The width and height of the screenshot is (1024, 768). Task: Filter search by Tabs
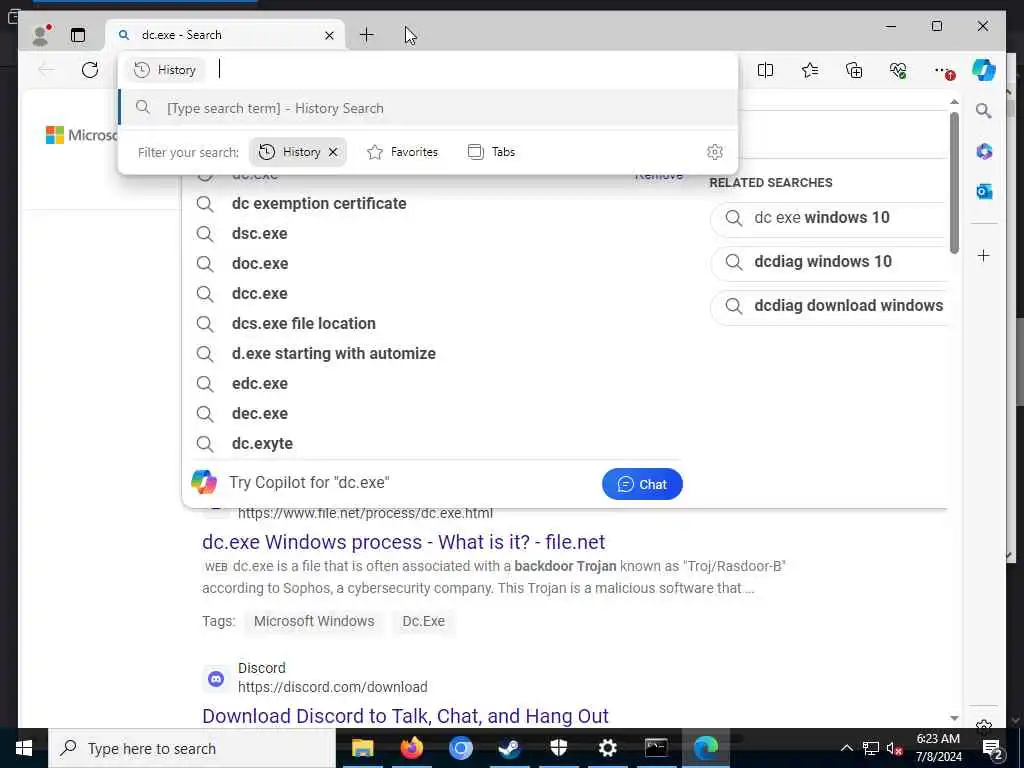[492, 152]
